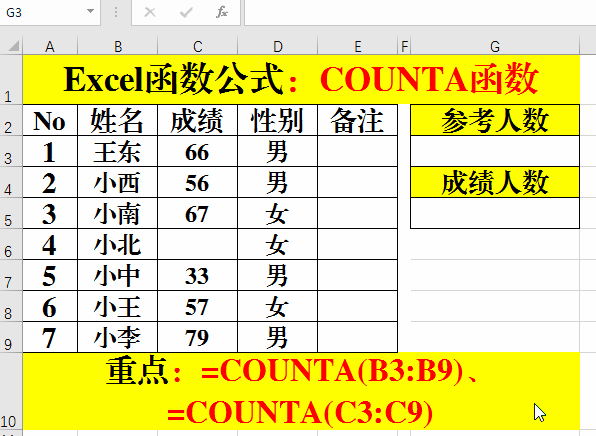The image size is (596, 436).
Task: Click the score cell '33'
Action: tap(198, 275)
